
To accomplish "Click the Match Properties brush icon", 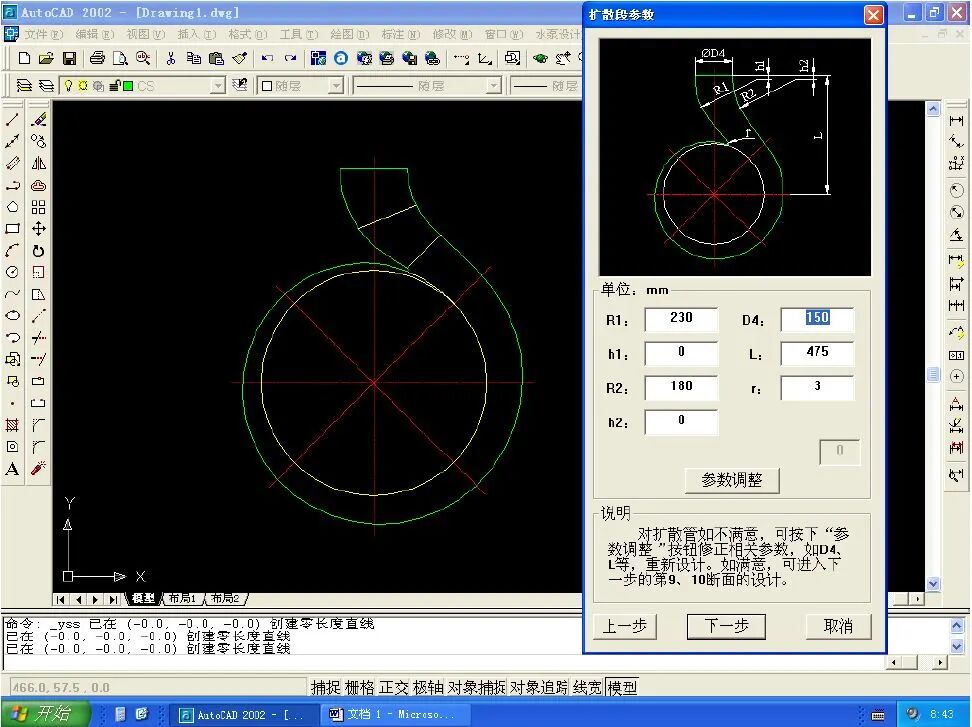I will (x=239, y=58).
